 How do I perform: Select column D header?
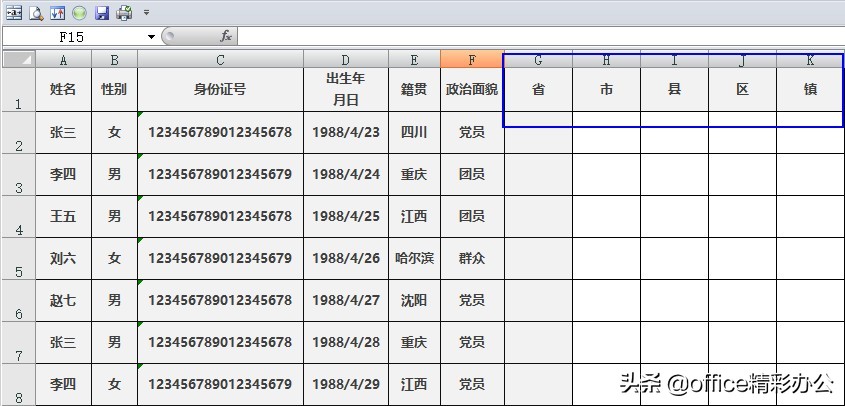point(345,59)
